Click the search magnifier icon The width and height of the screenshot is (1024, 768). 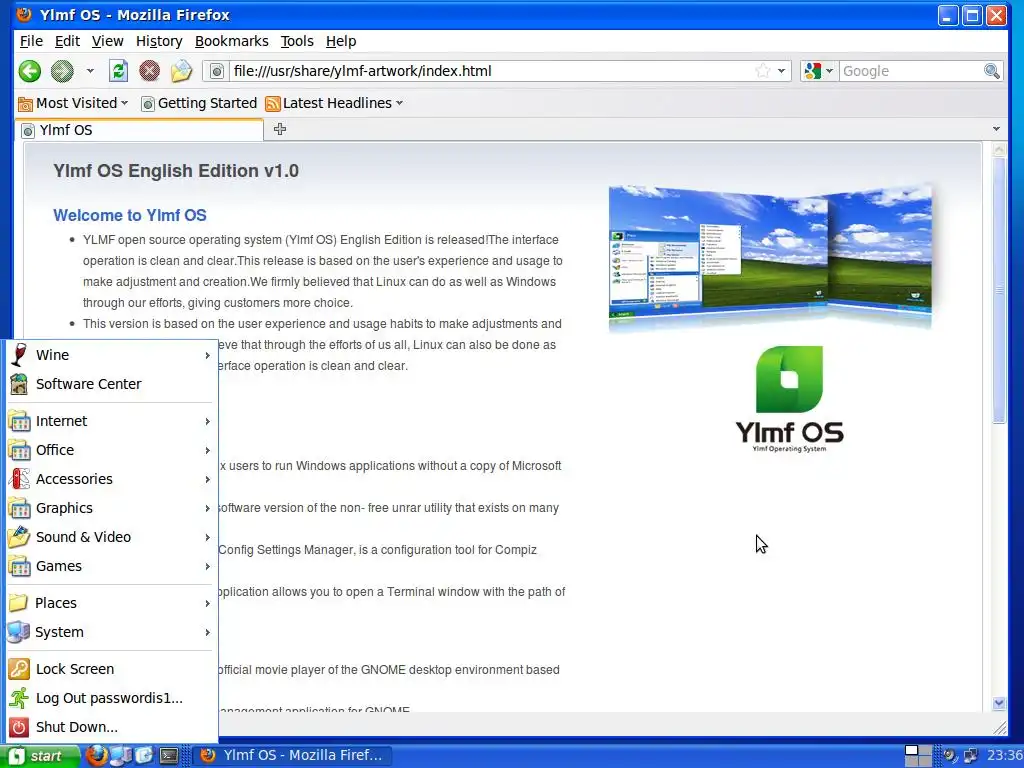991,71
